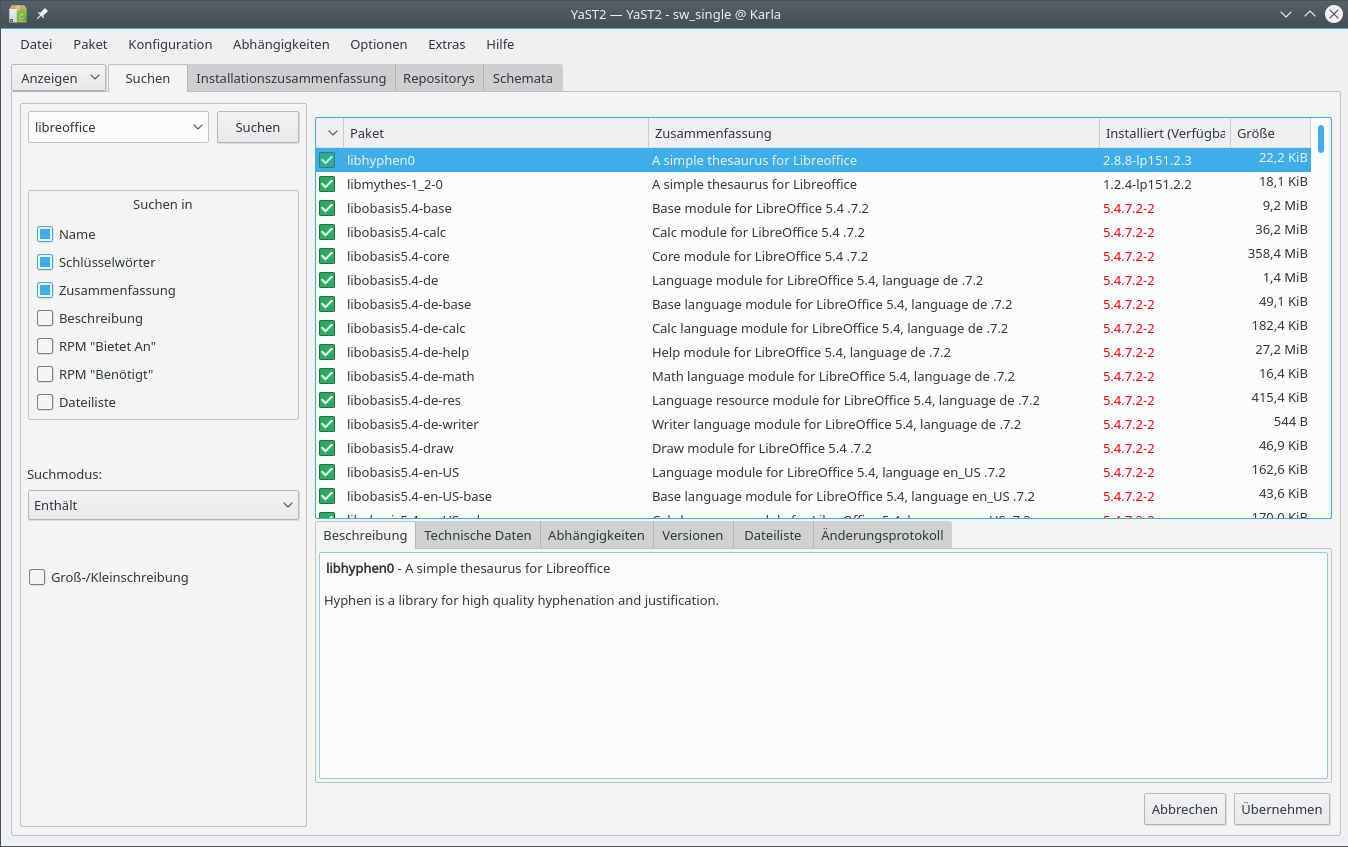Open the Abhängigkeiten details tab
The image size is (1348, 847).
click(x=596, y=535)
